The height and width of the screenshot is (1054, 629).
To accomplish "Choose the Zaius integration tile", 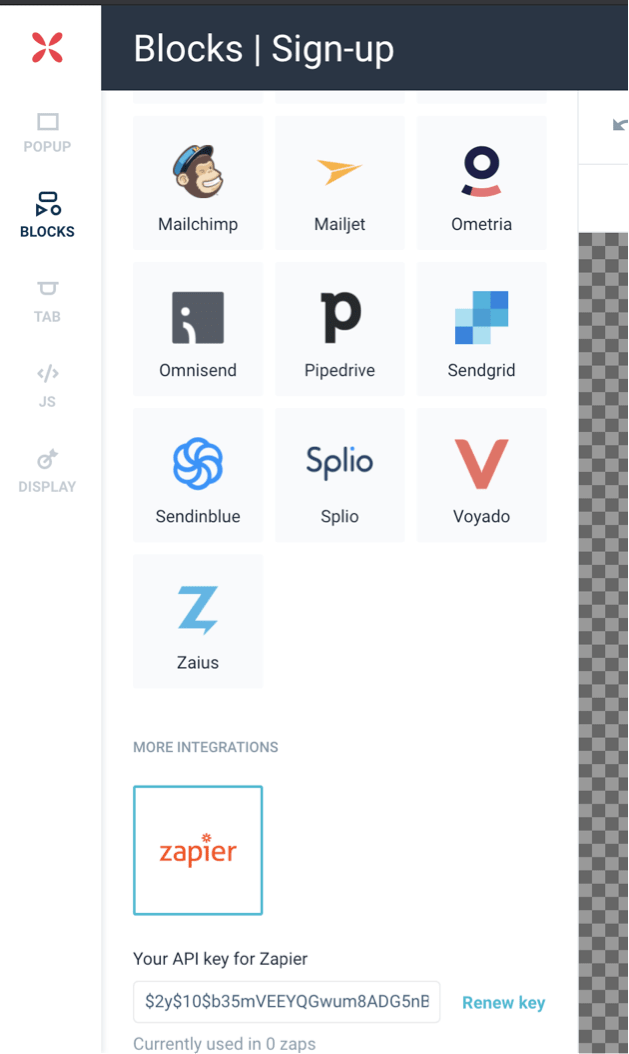I will click(198, 621).
